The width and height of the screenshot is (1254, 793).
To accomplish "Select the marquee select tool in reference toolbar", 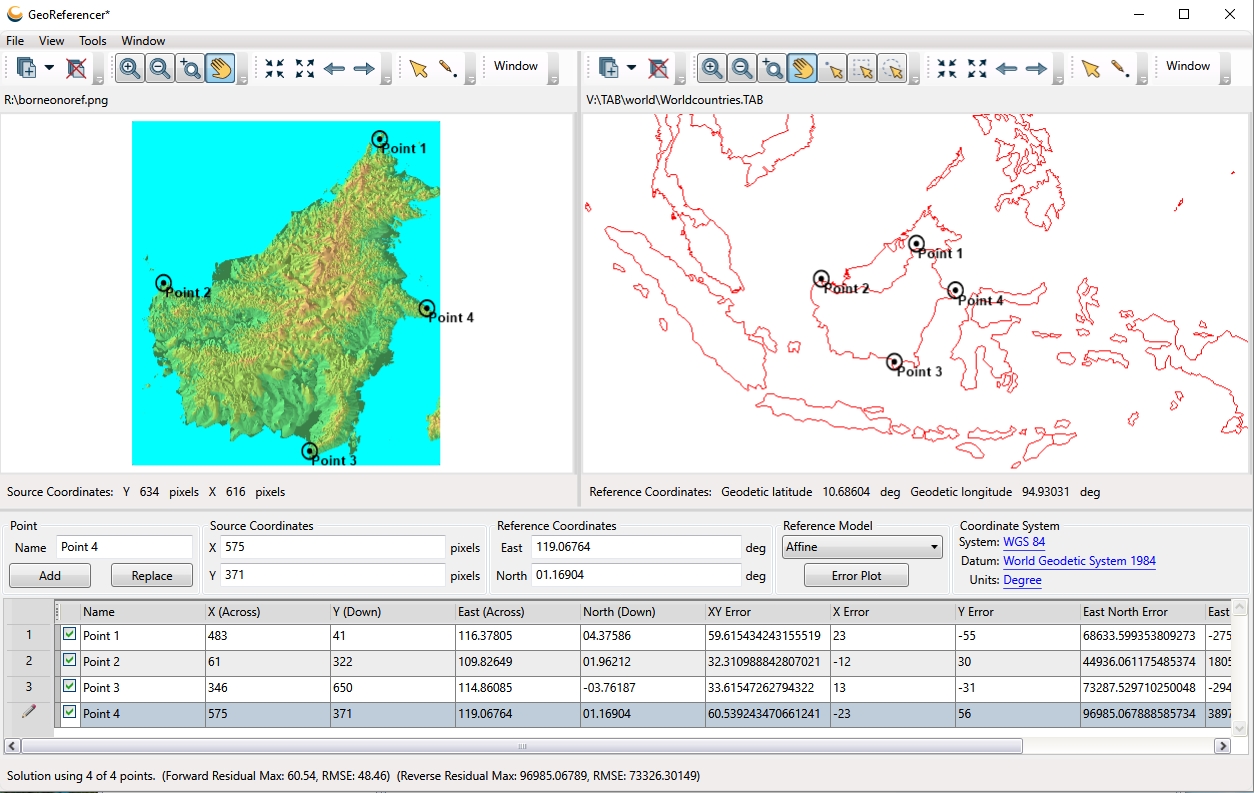I will (862, 68).
